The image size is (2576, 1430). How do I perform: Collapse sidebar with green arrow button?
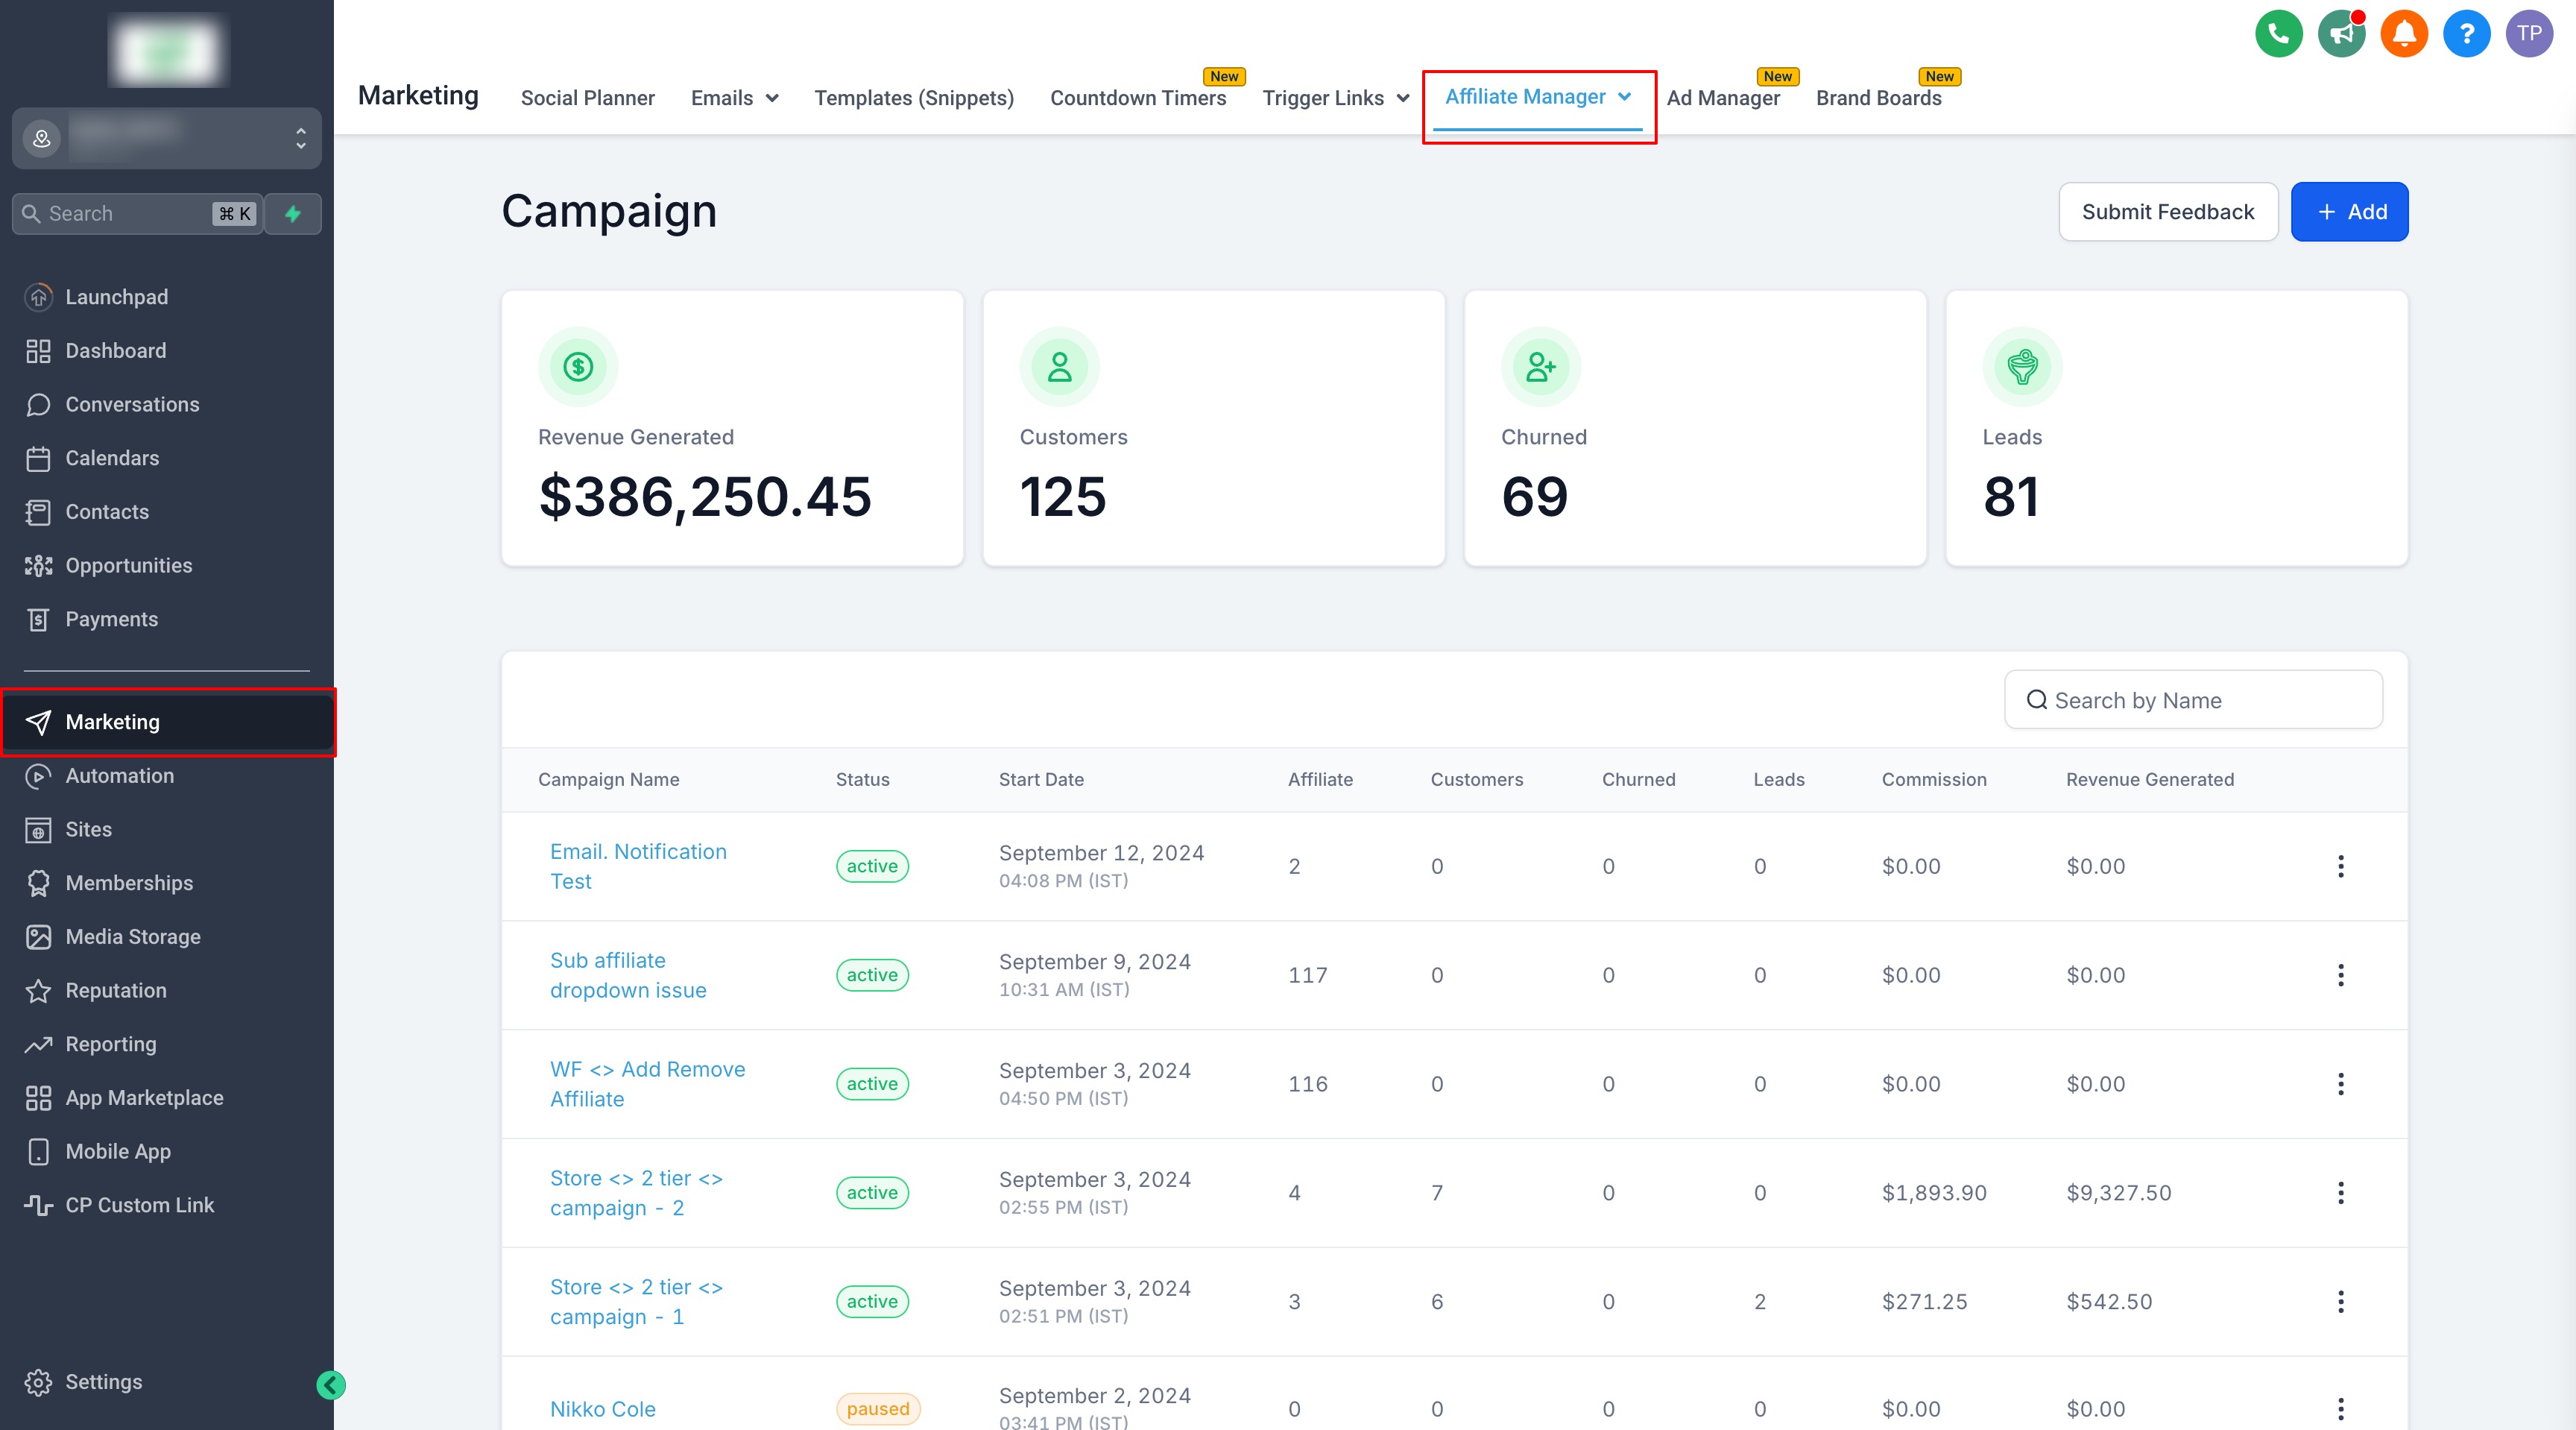pos(331,1385)
